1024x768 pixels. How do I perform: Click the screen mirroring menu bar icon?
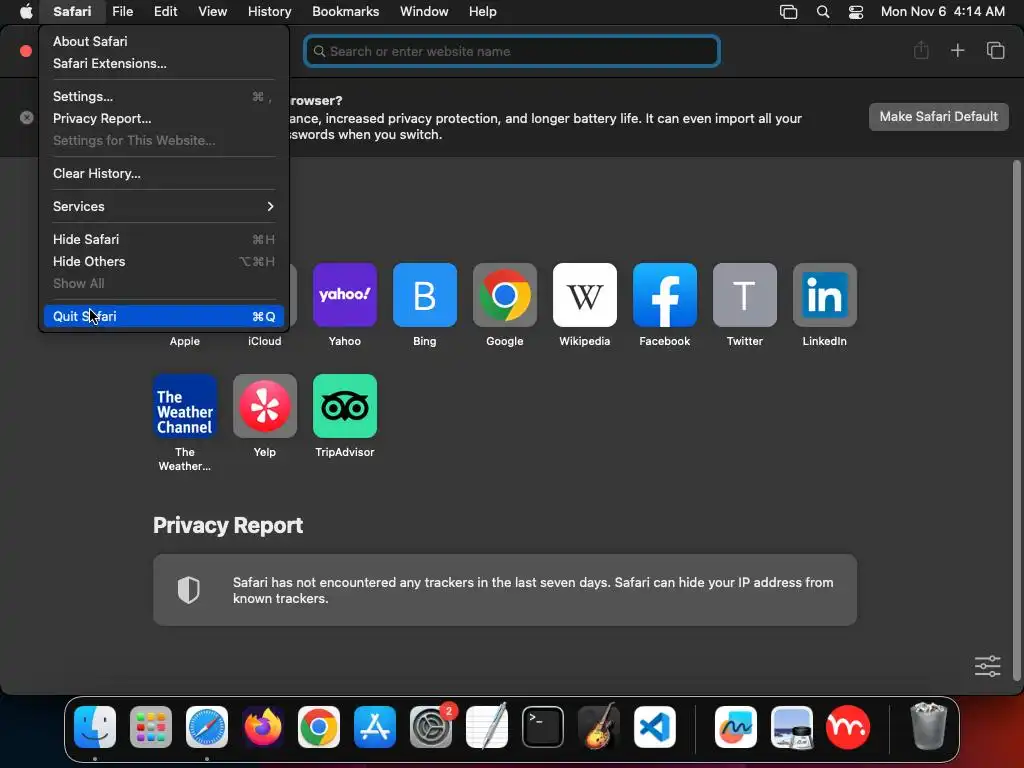pos(789,12)
